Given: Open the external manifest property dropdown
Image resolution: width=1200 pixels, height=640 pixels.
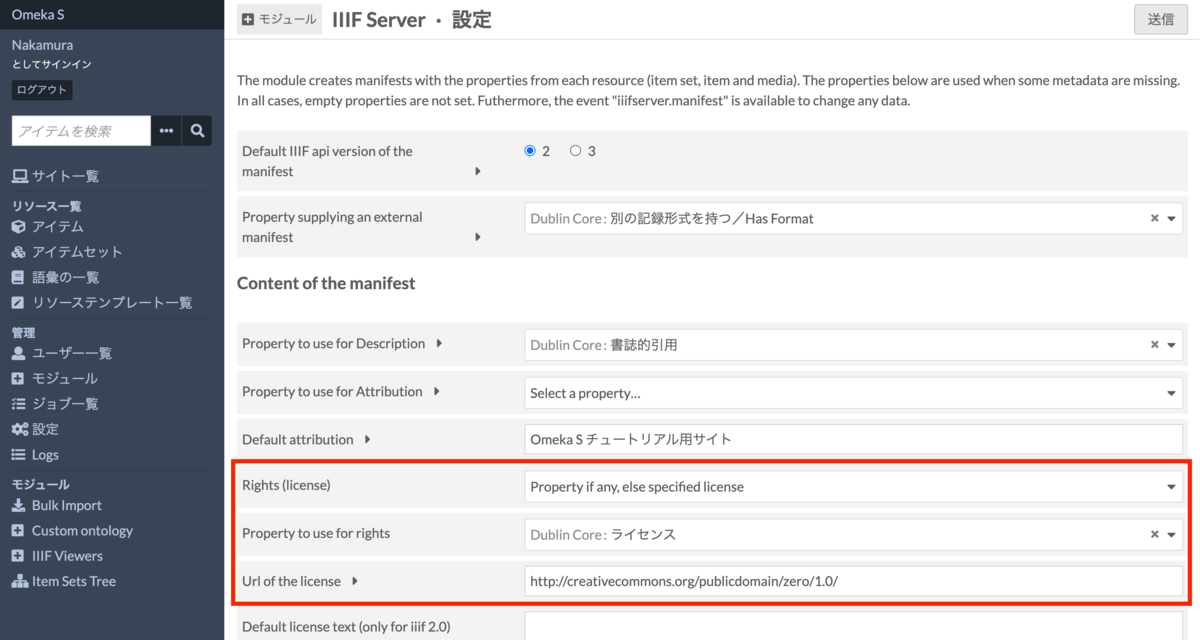Looking at the screenshot, I should click(x=1171, y=218).
